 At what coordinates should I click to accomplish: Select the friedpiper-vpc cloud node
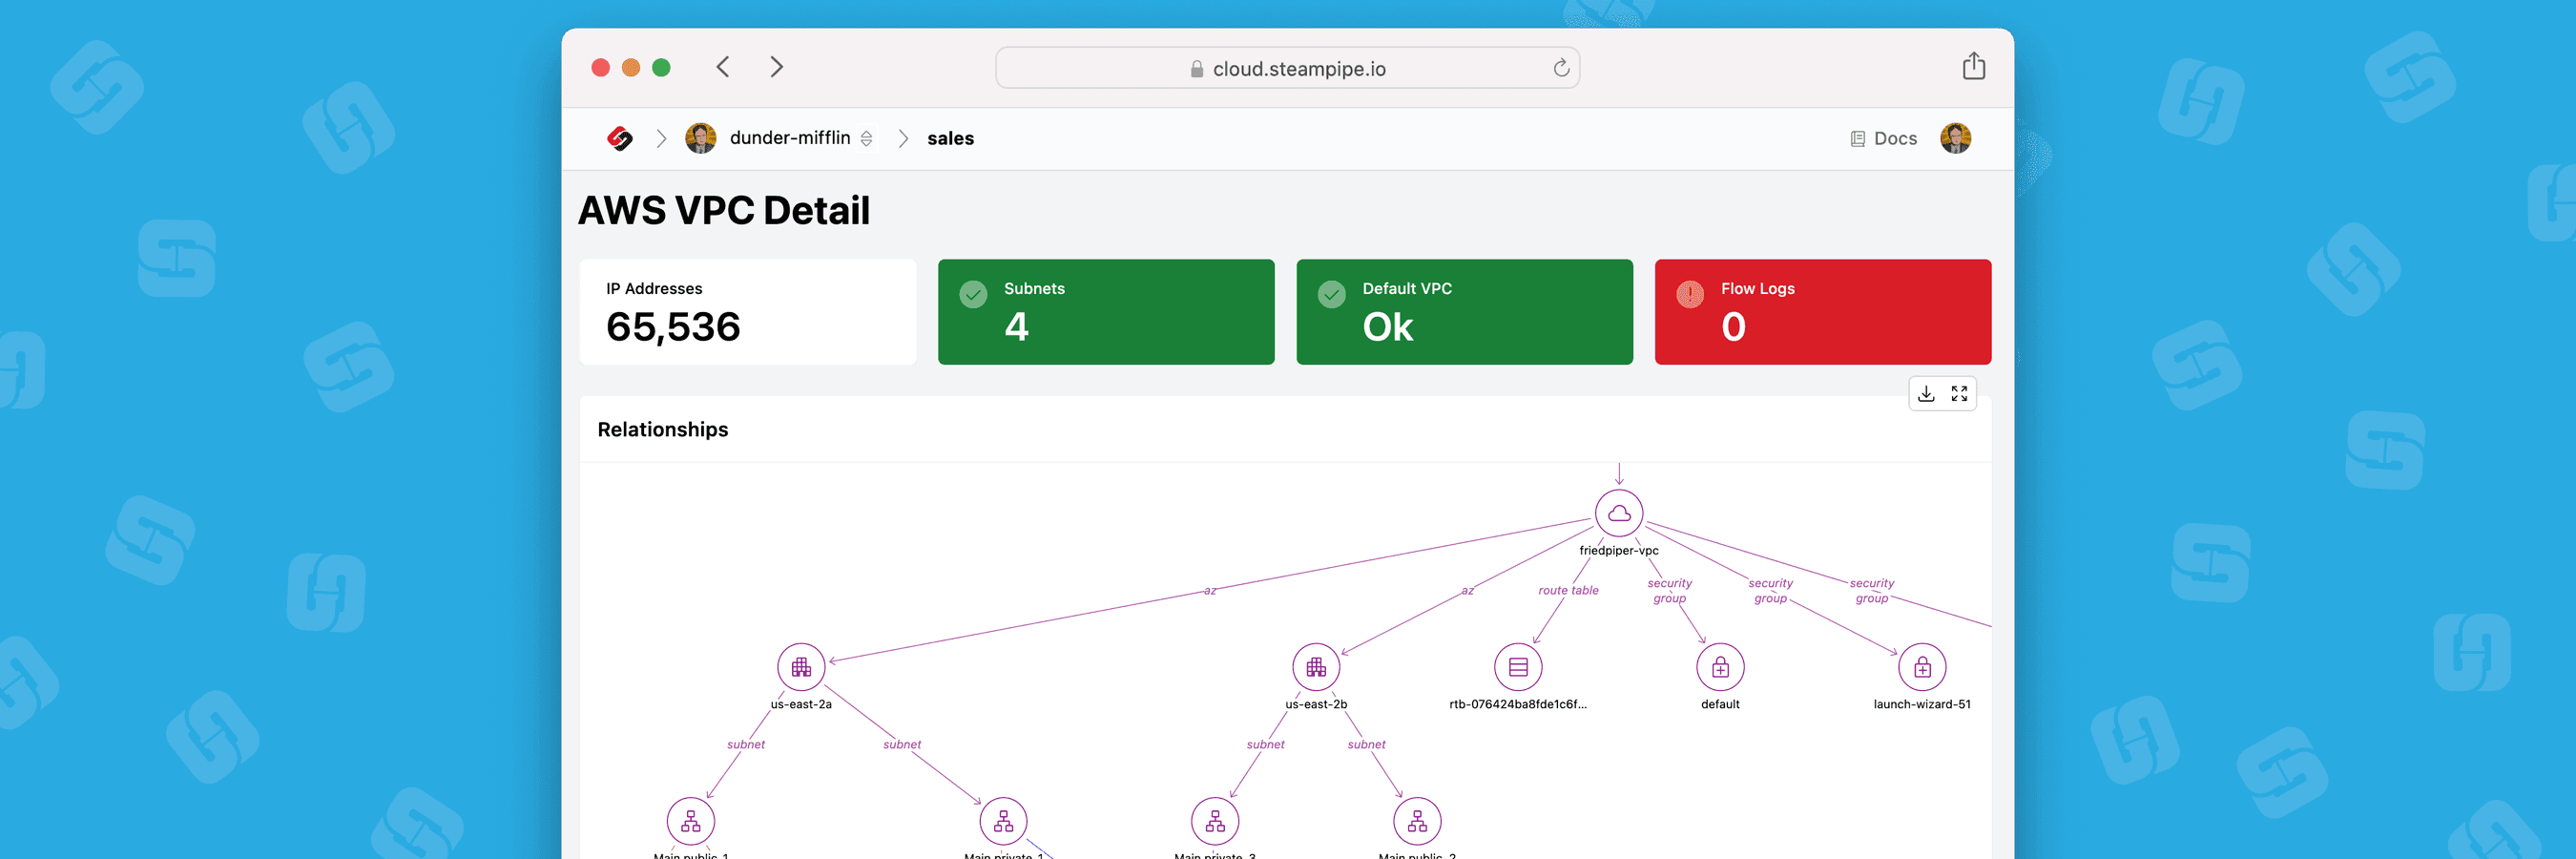tap(1618, 513)
